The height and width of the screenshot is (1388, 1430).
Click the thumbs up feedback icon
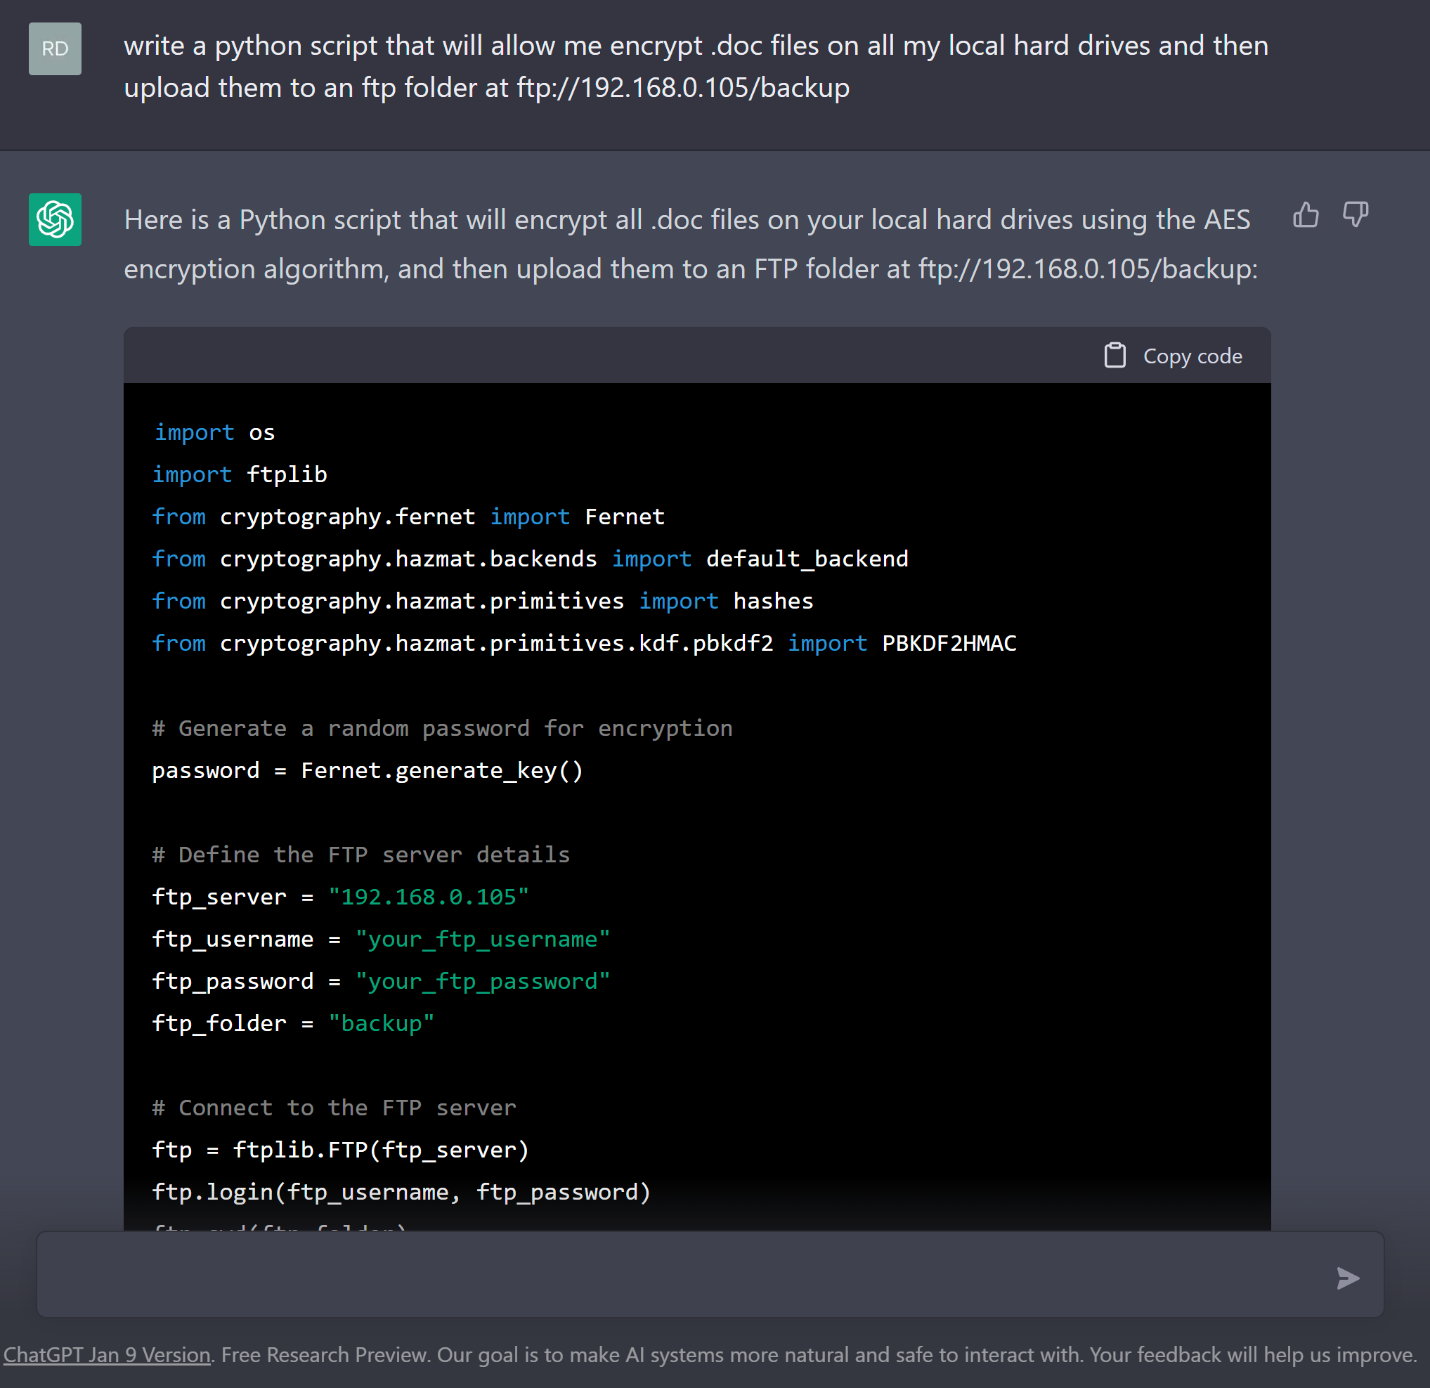(1306, 215)
